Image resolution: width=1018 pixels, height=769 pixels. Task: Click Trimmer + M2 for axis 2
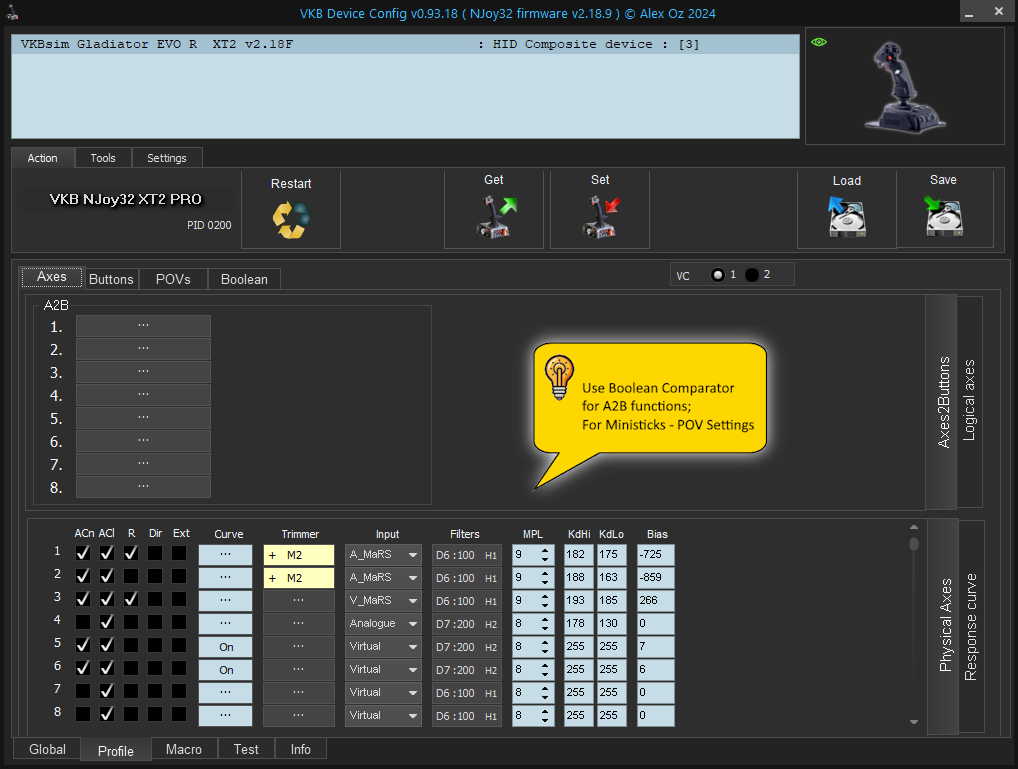click(x=299, y=578)
